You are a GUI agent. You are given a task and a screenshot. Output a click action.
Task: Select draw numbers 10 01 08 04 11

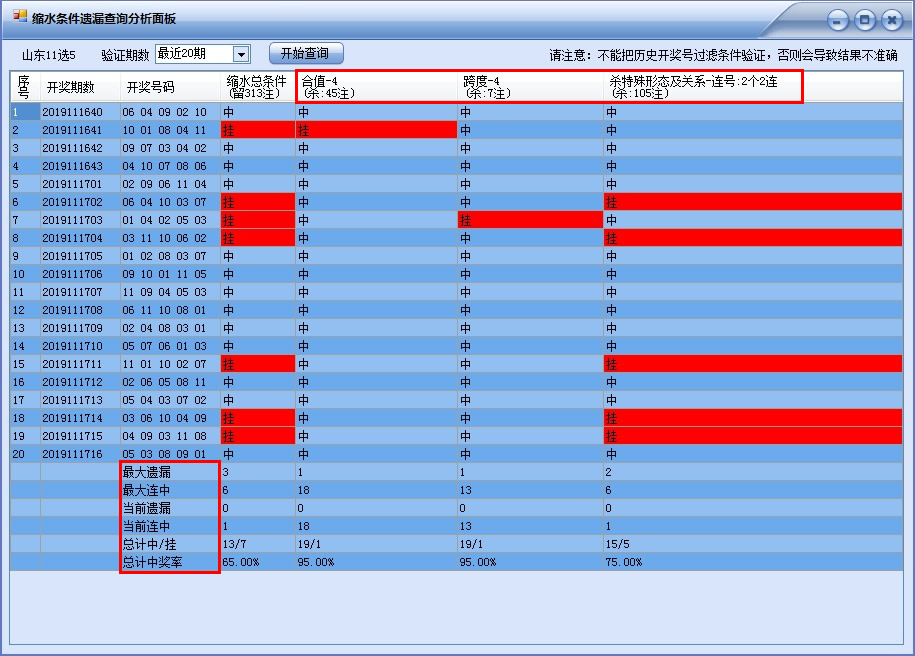tap(164, 130)
